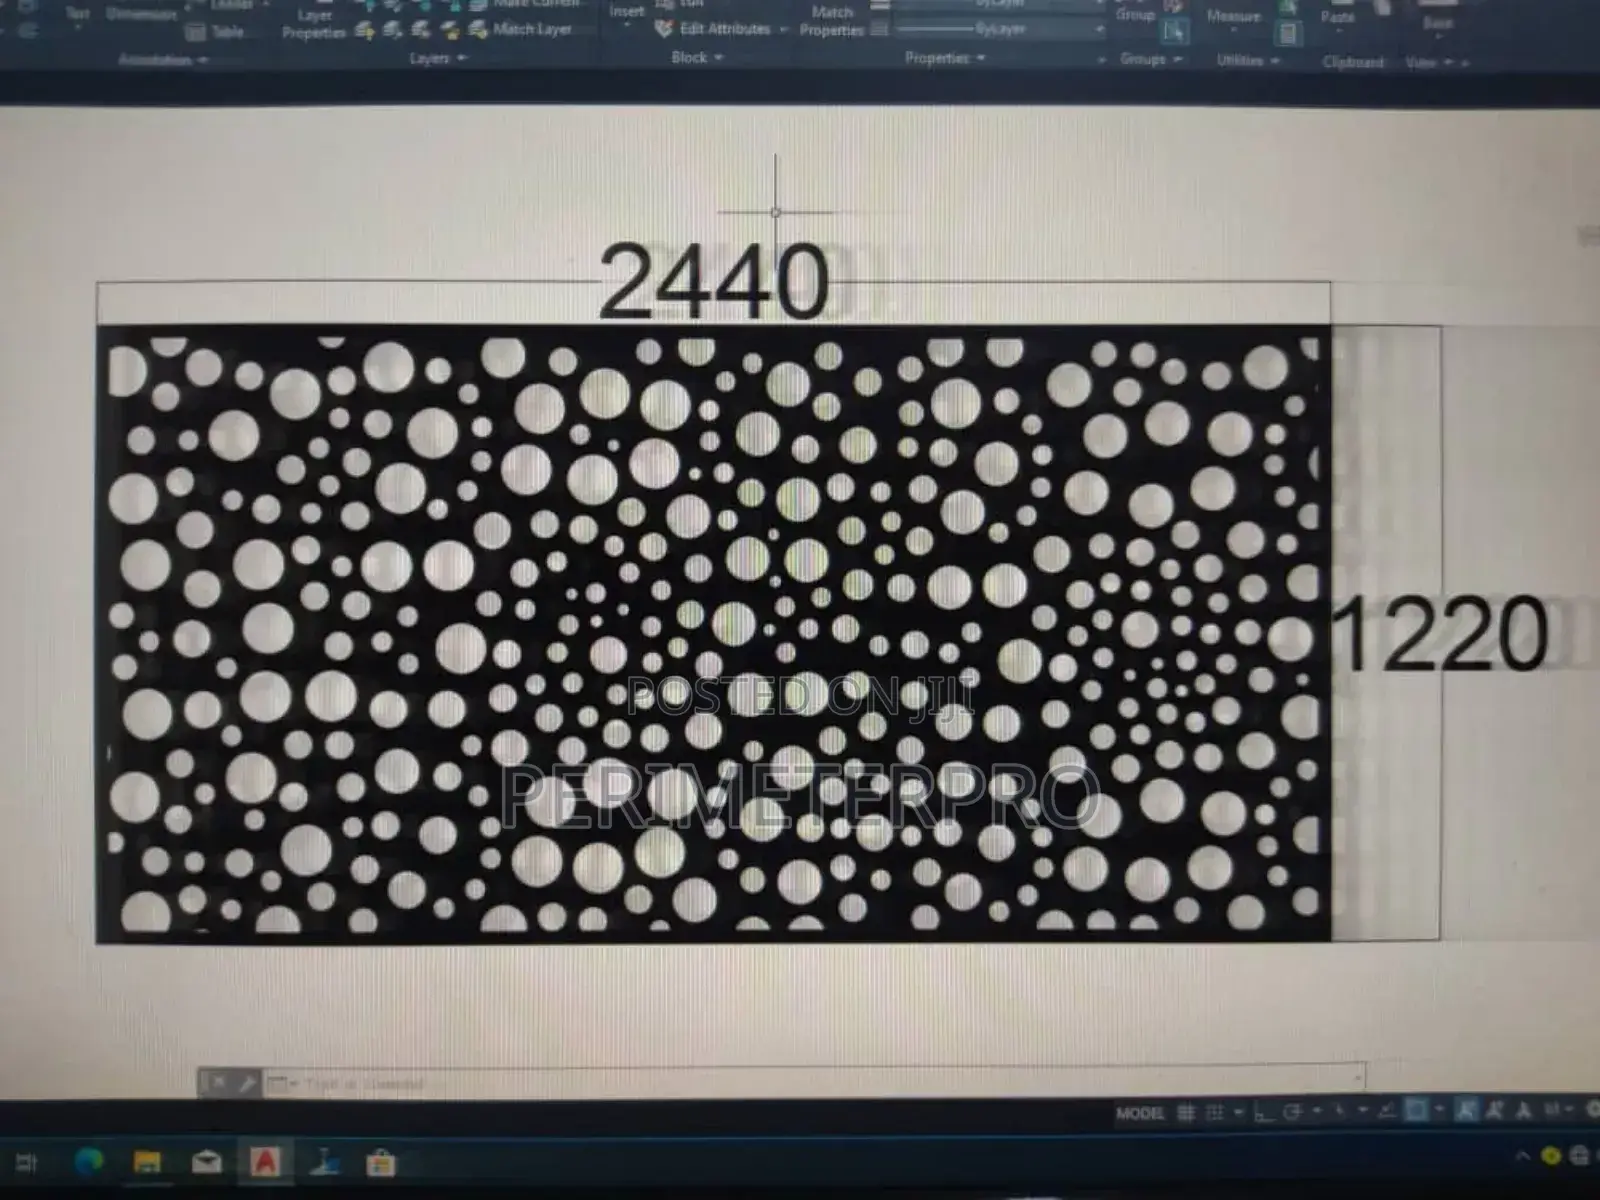Click the list icon beside Match Properties
Image resolution: width=1600 pixels, height=1200 pixels.
pos(879,31)
